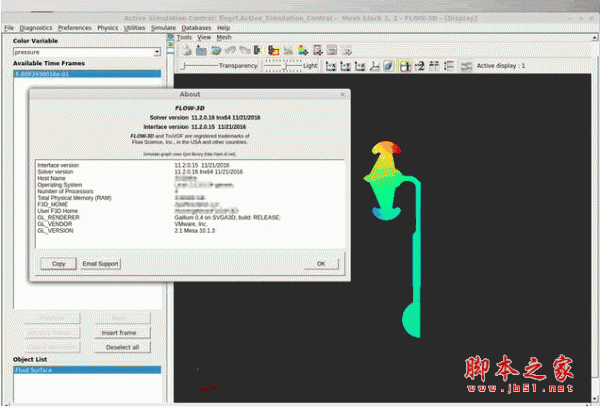
Task: Click the Active display : 1 label
Action: click(x=501, y=66)
